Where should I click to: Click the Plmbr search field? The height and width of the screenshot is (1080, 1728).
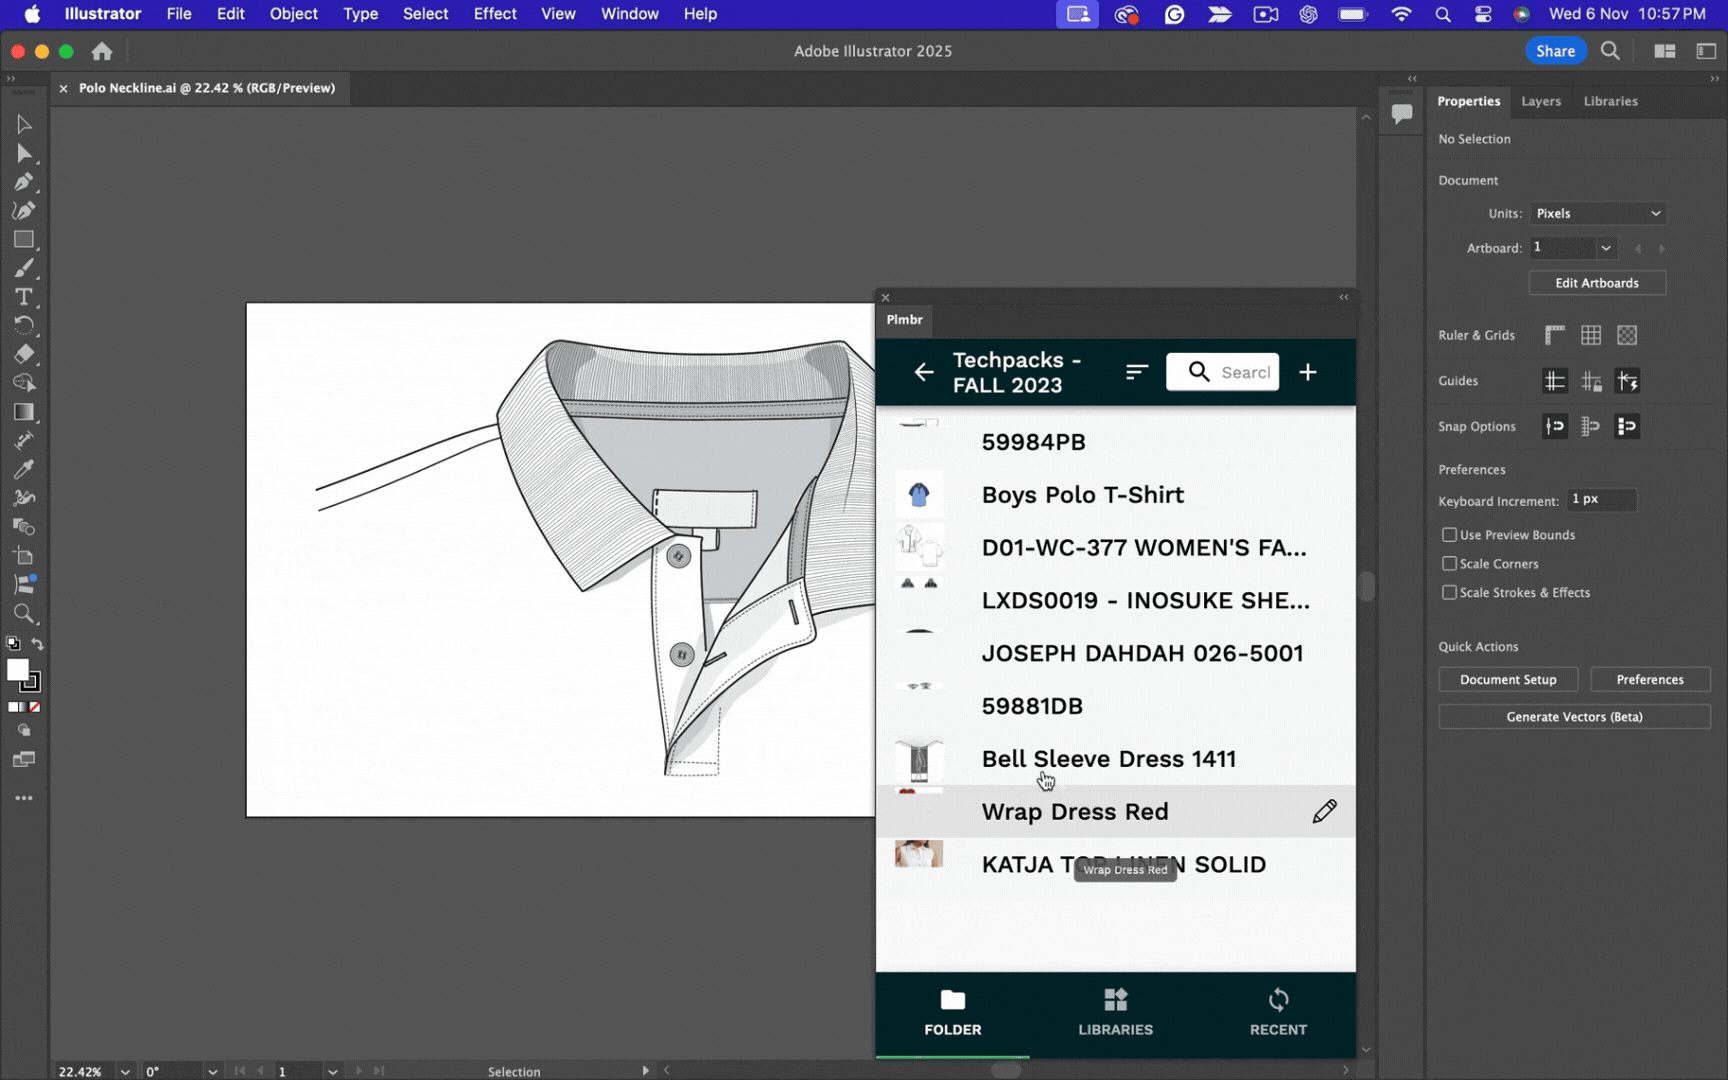1222,372
